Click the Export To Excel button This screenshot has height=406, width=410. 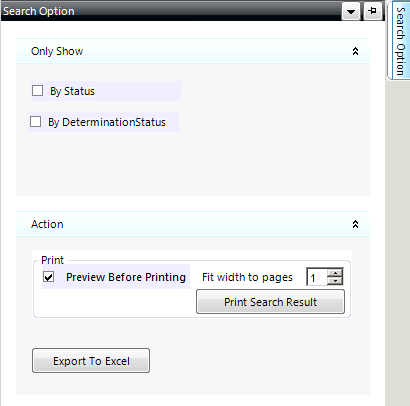click(x=91, y=361)
